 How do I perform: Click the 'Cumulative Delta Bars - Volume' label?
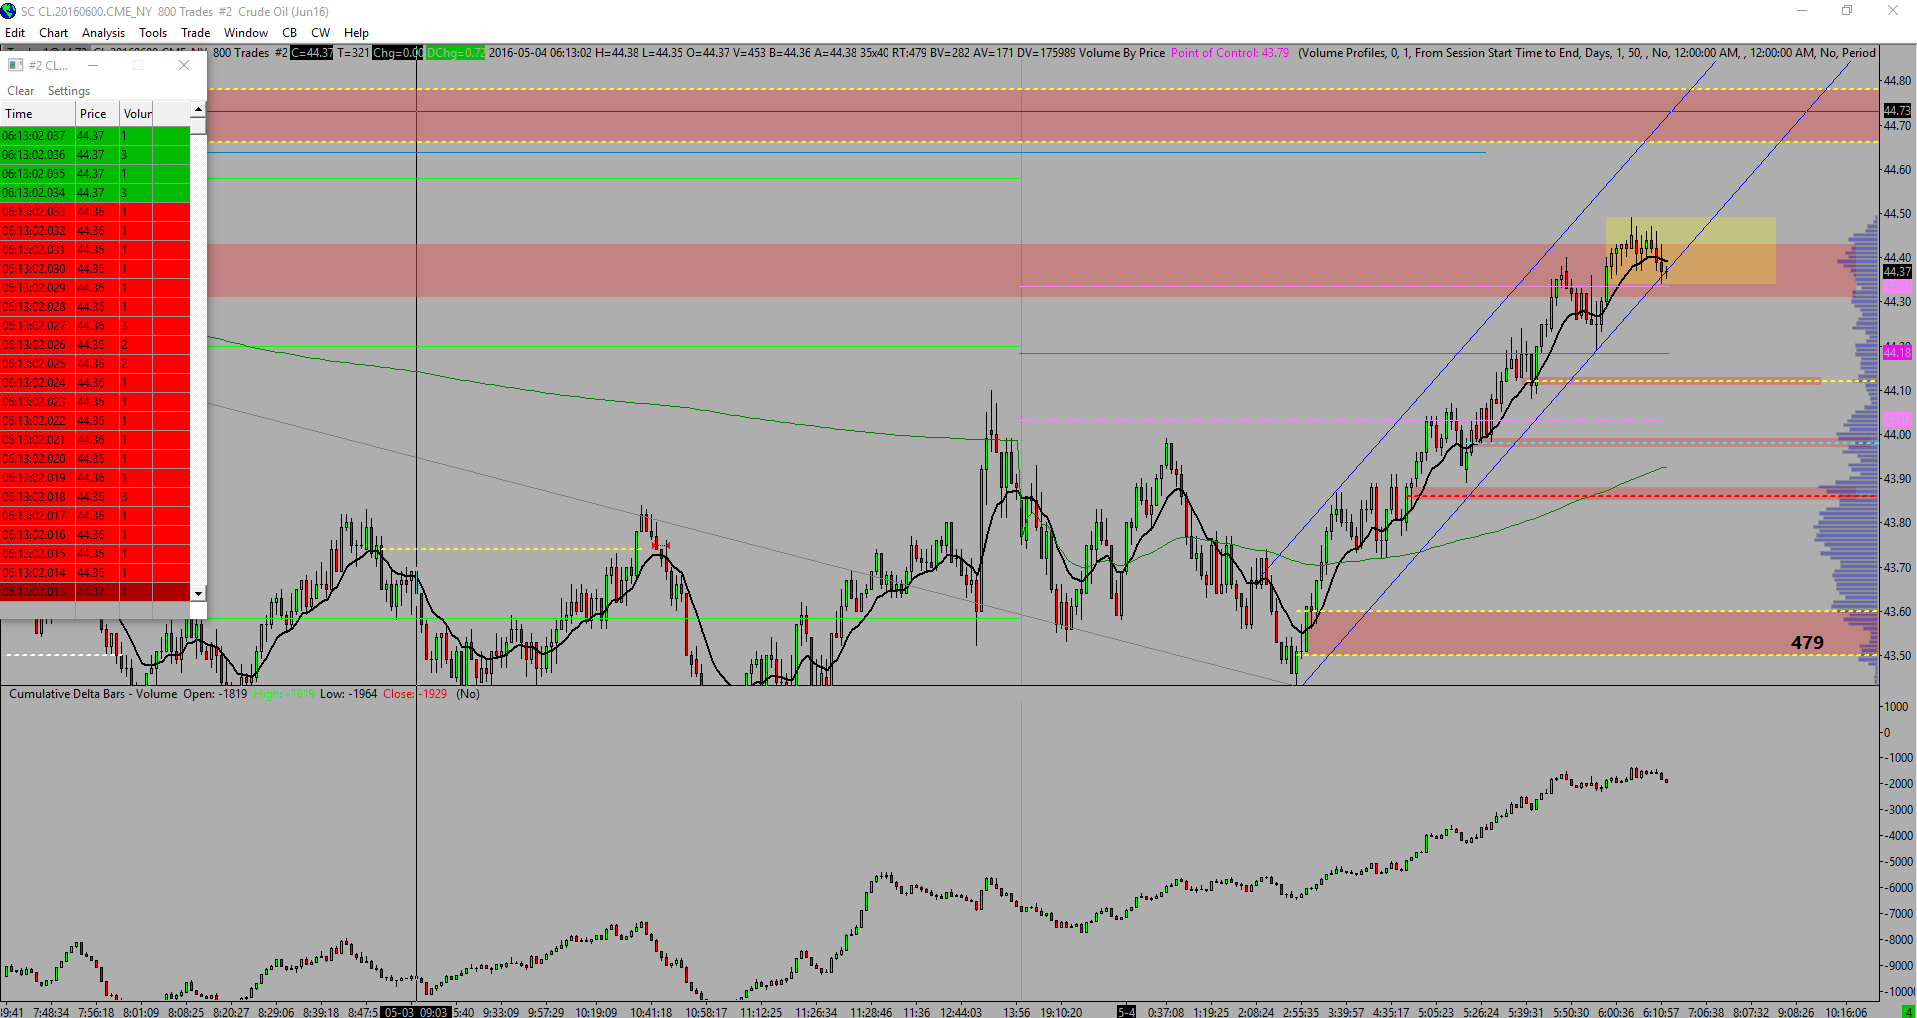pyautogui.click(x=93, y=694)
